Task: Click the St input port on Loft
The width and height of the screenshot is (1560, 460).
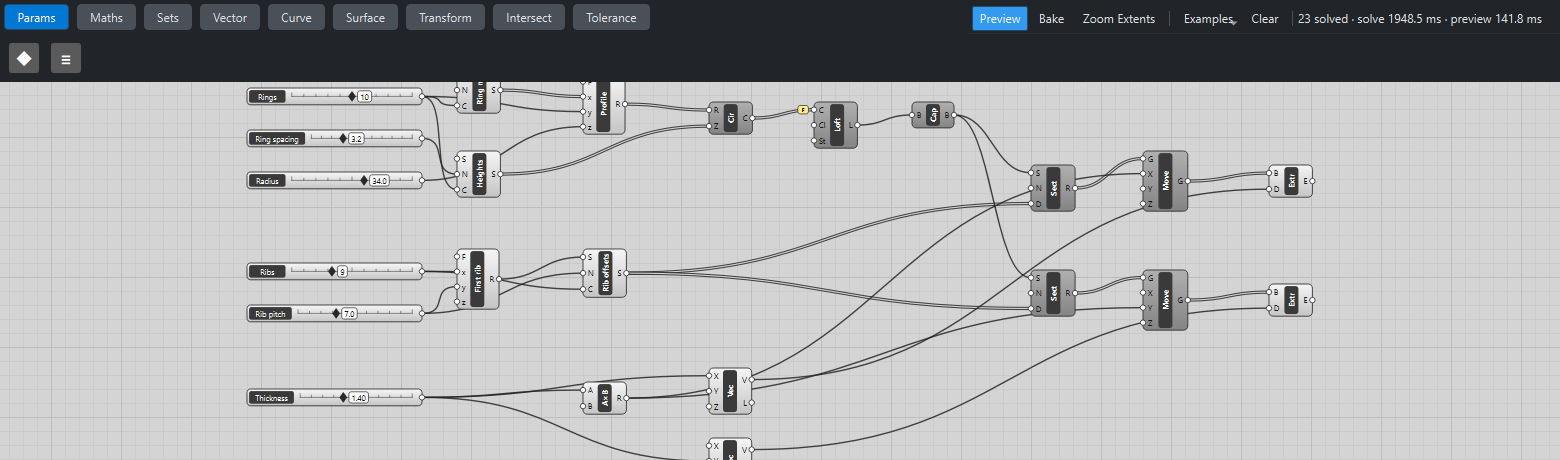Action: [815, 141]
